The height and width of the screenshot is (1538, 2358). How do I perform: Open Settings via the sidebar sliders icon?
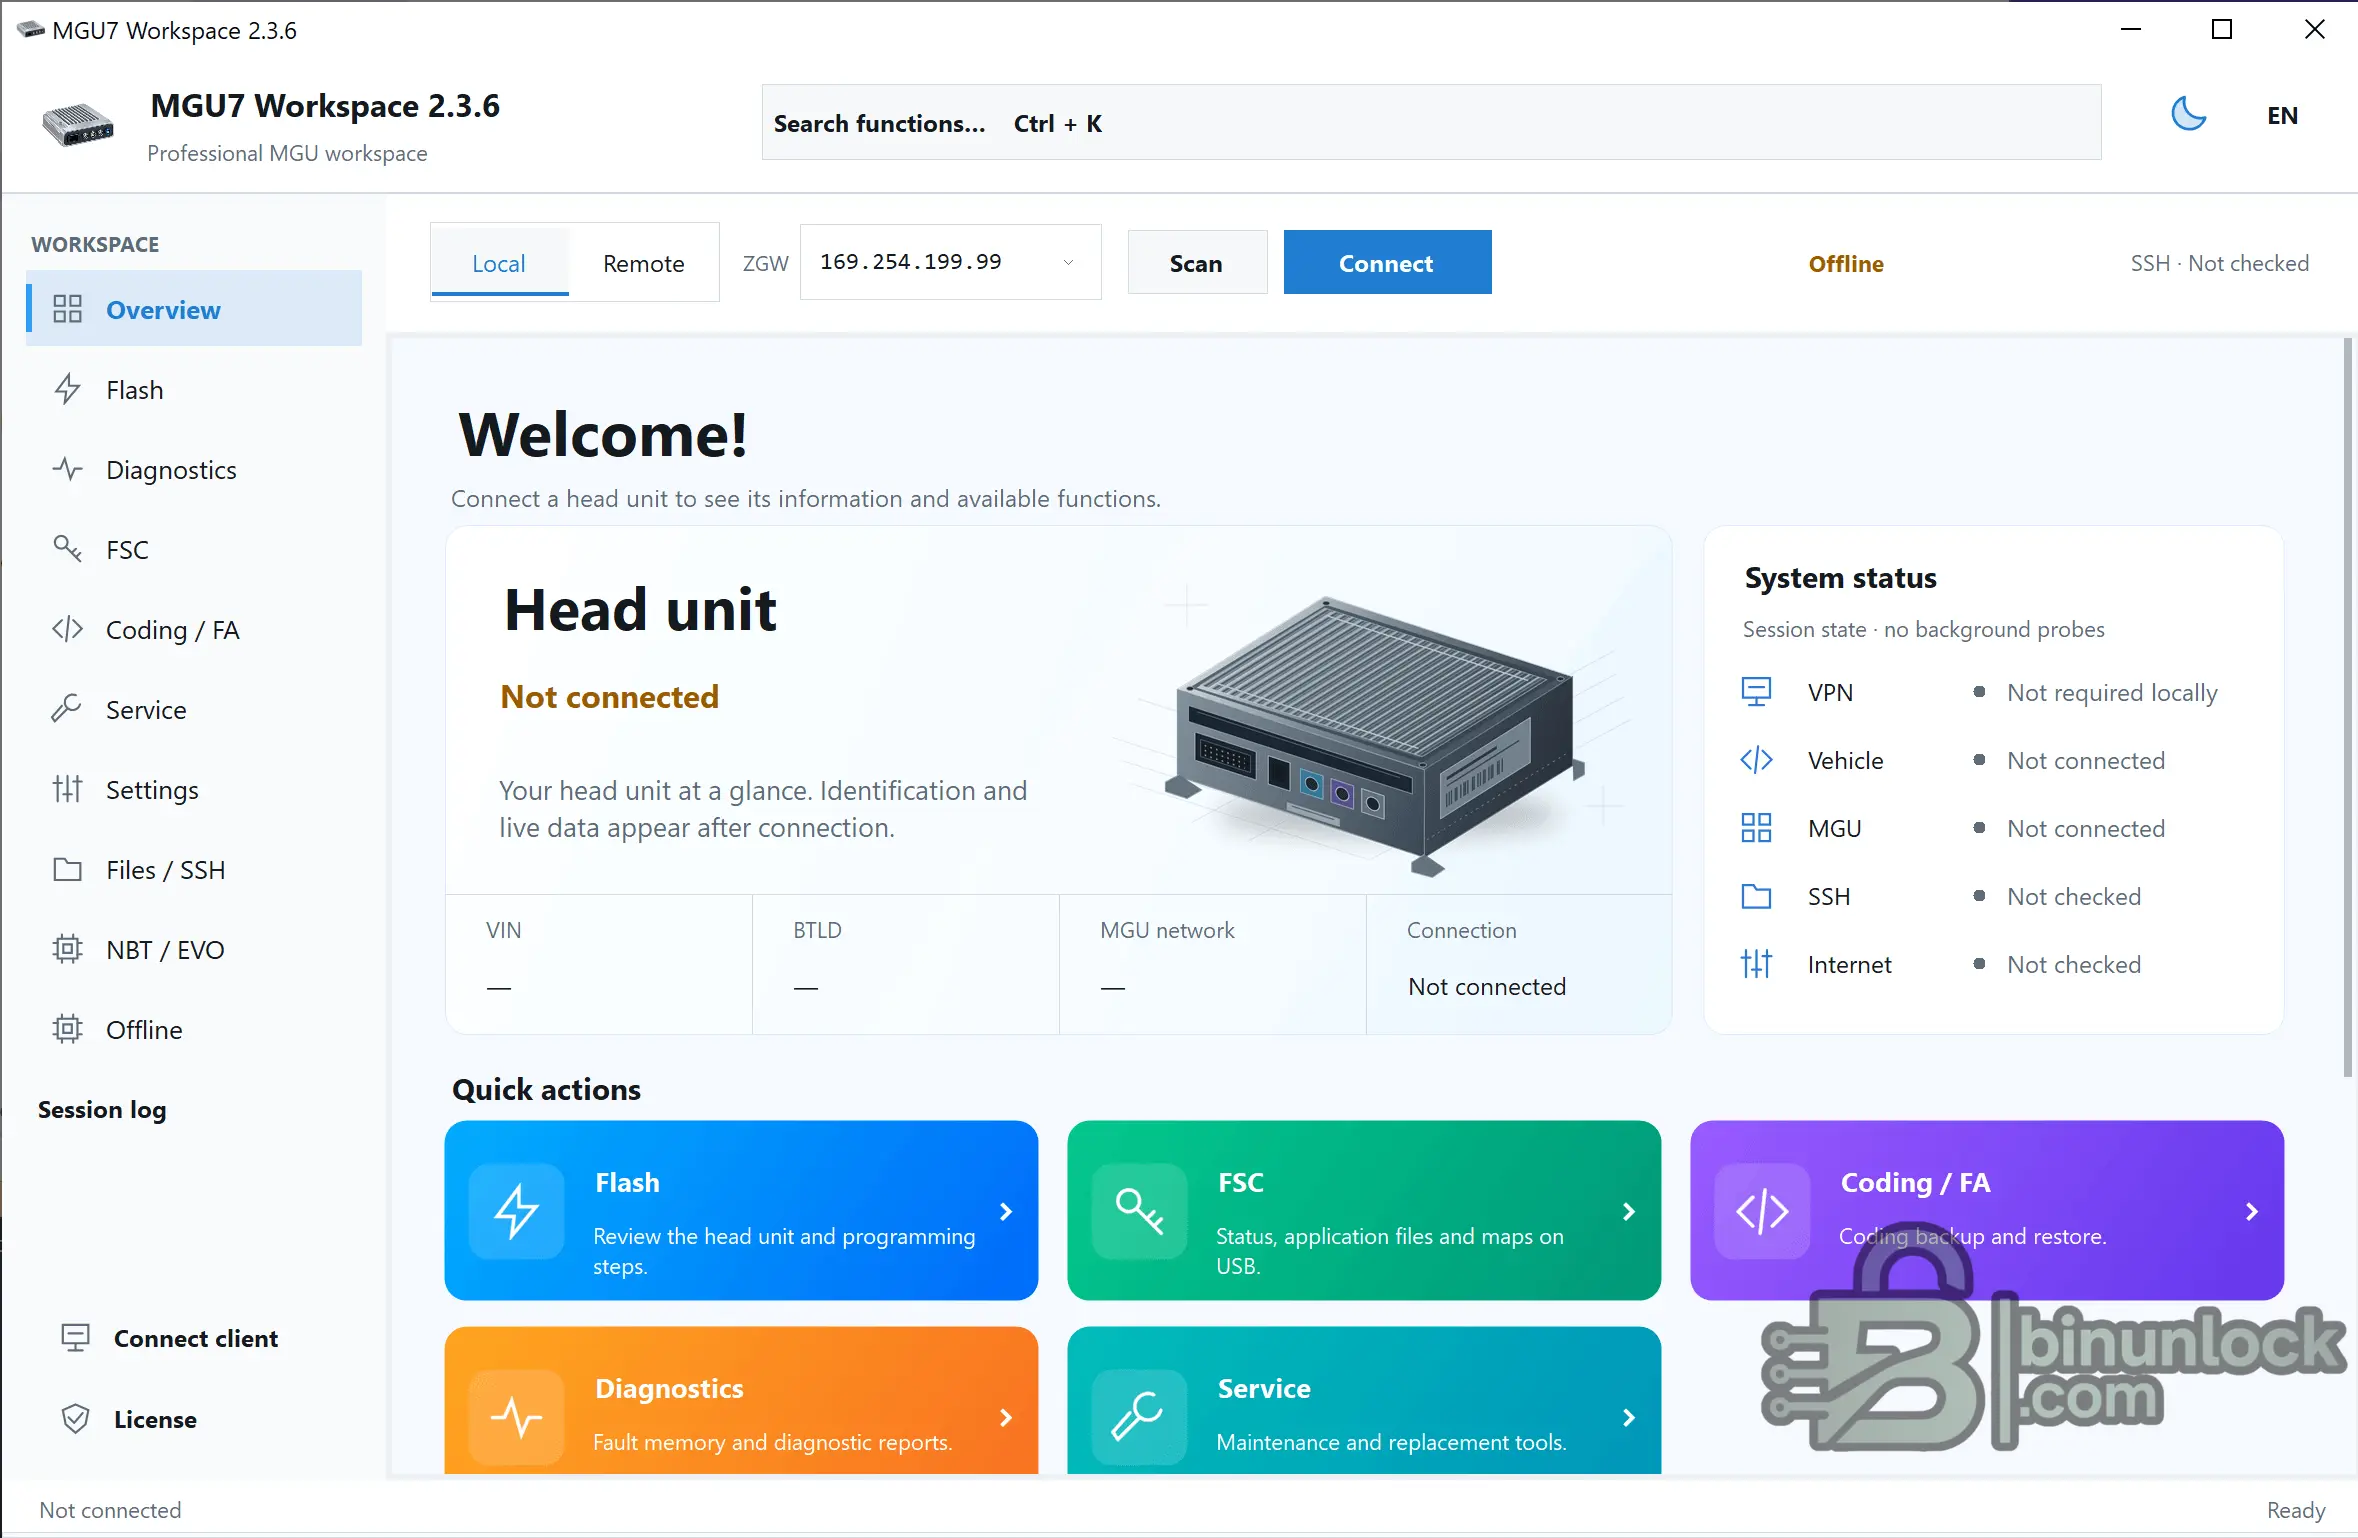point(67,789)
